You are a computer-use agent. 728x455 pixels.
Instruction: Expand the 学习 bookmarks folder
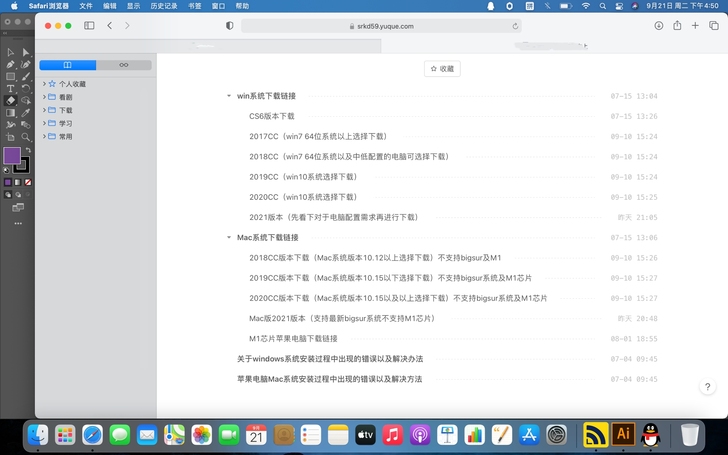(44, 123)
